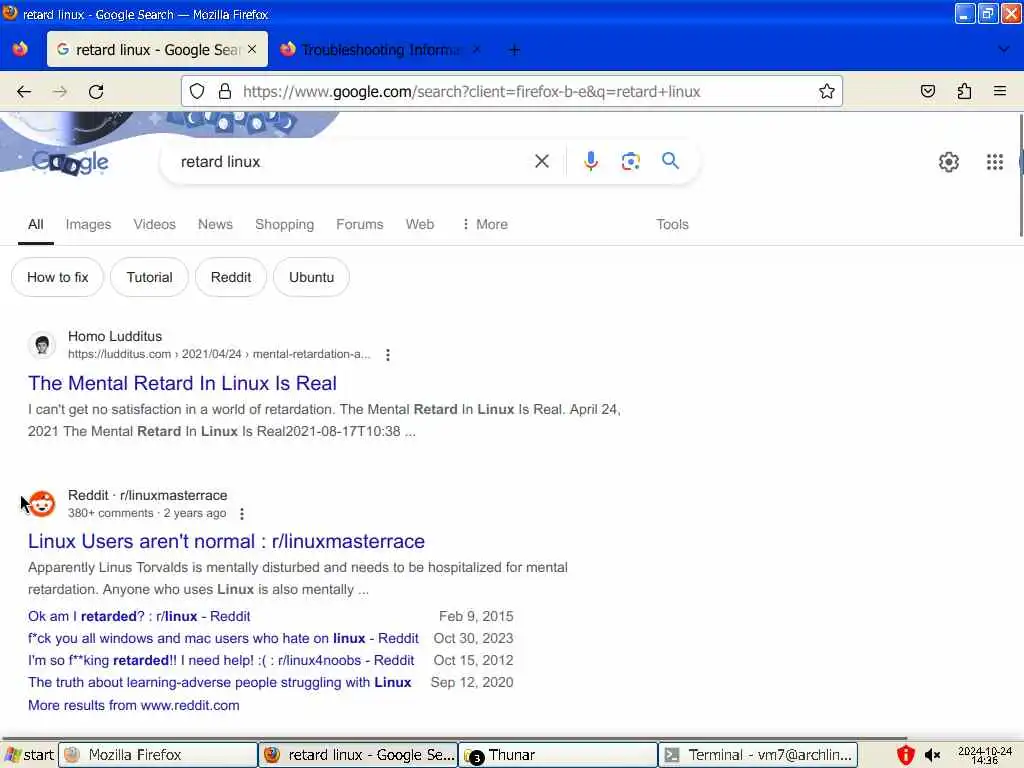Open the first result from Homo Ludditus
This screenshot has height=768, width=1024.
(x=182, y=383)
